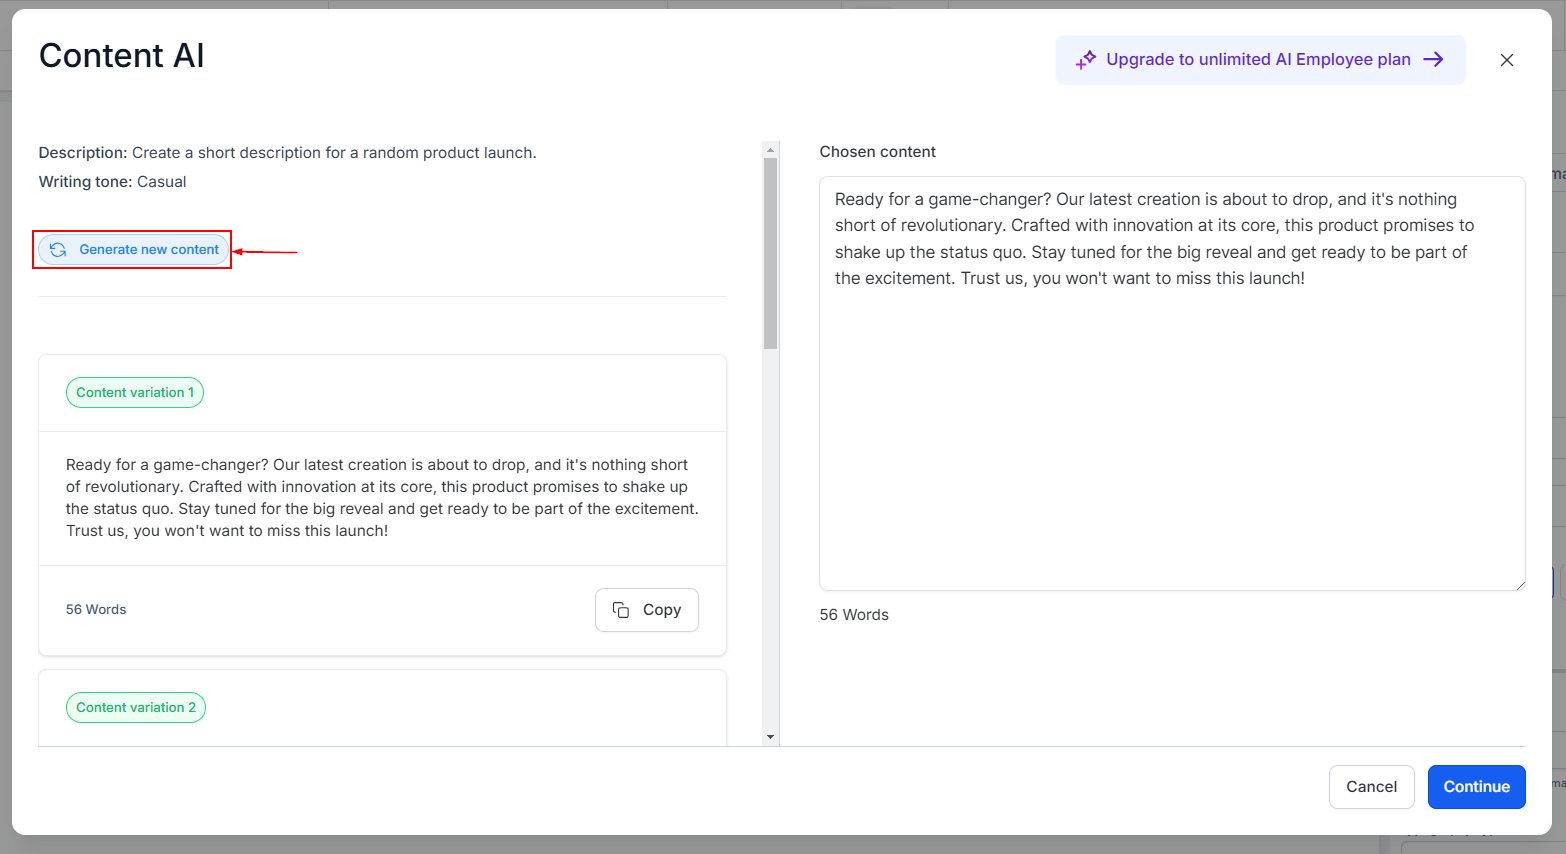Click the Writing tone: Casual text
This screenshot has height=854, width=1566.
tap(112, 182)
